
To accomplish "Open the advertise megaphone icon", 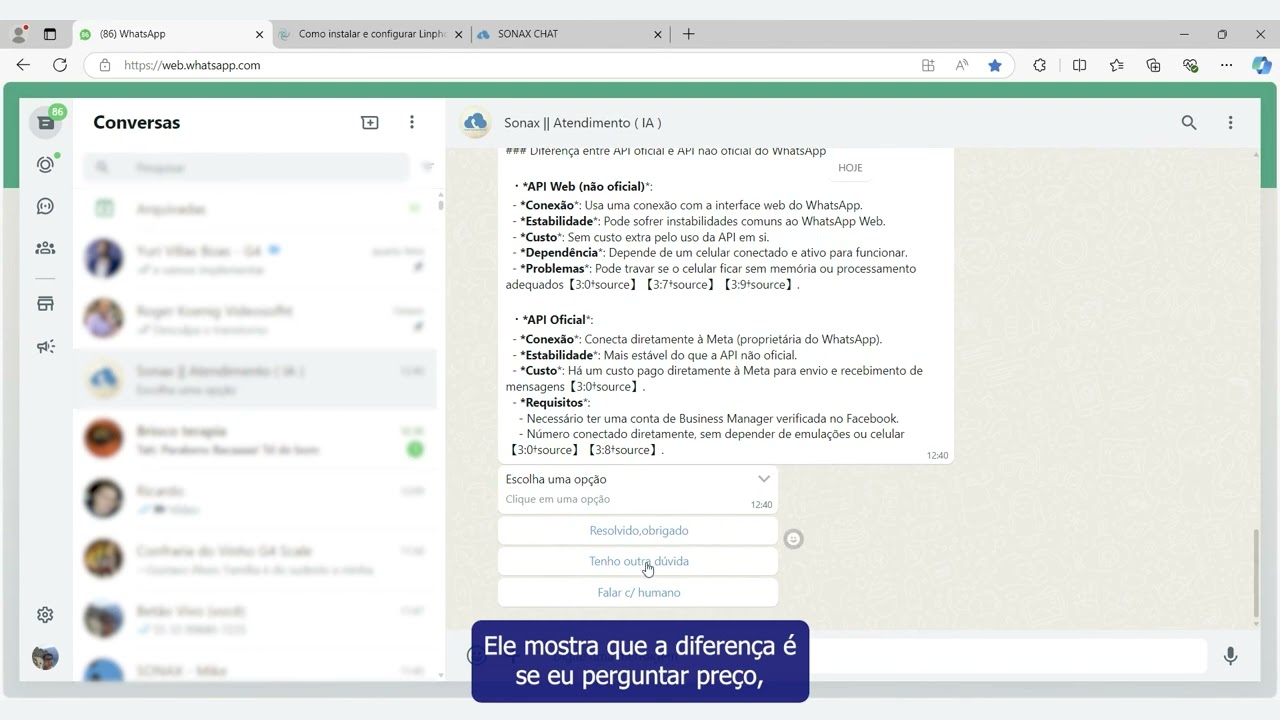I will pyautogui.click(x=45, y=347).
